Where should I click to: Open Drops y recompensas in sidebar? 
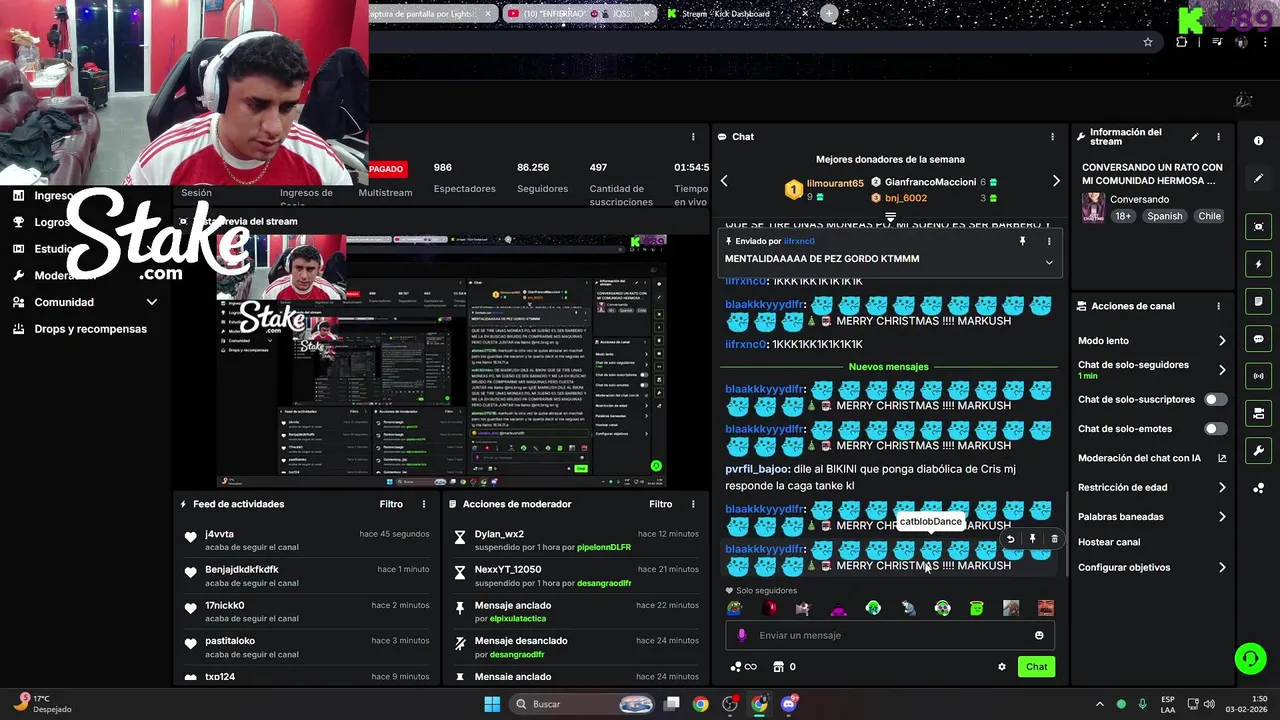pyautogui.click(x=90, y=329)
